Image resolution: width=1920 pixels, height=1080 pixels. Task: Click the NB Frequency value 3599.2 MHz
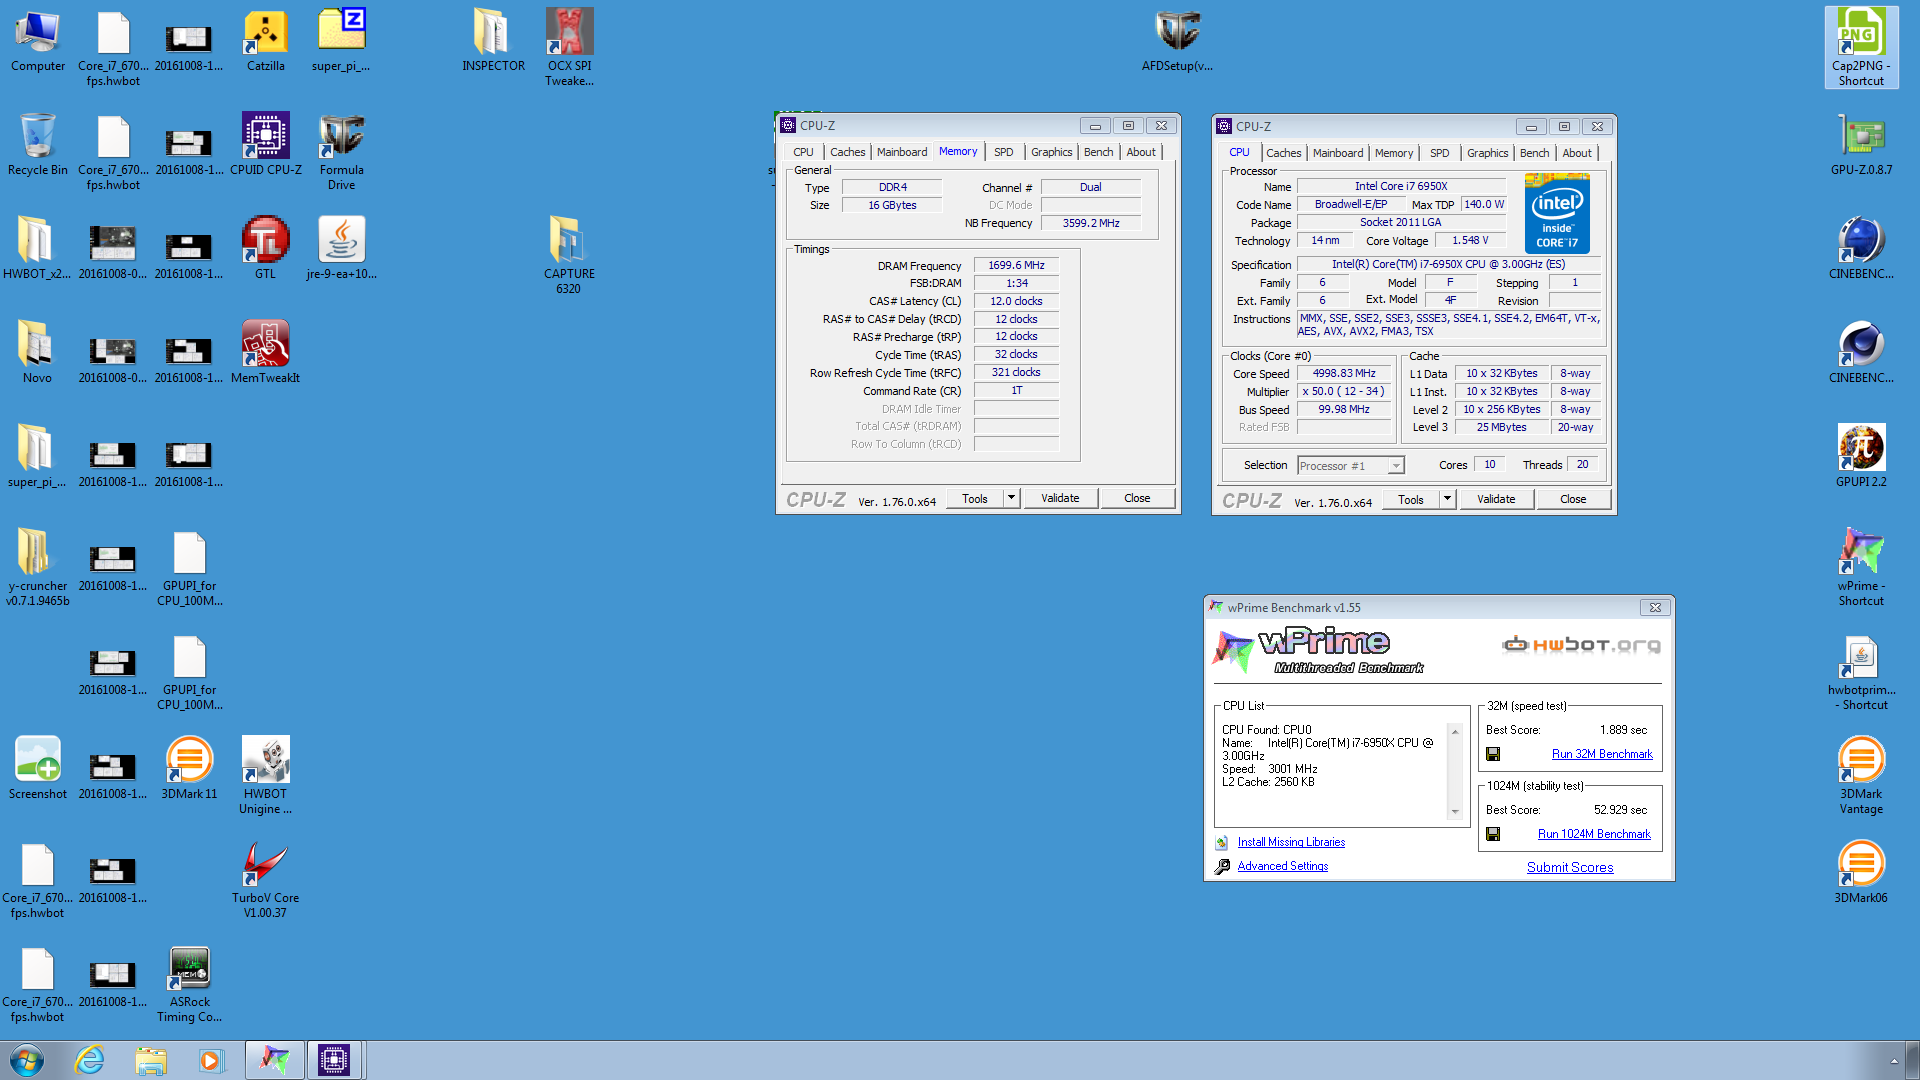(x=1091, y=223)
